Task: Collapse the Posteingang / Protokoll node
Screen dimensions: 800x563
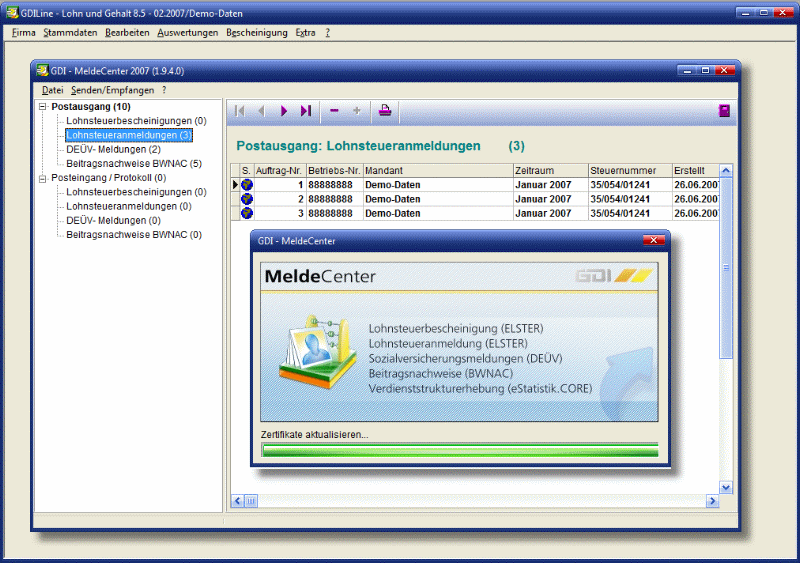Action: click(42, 178)
